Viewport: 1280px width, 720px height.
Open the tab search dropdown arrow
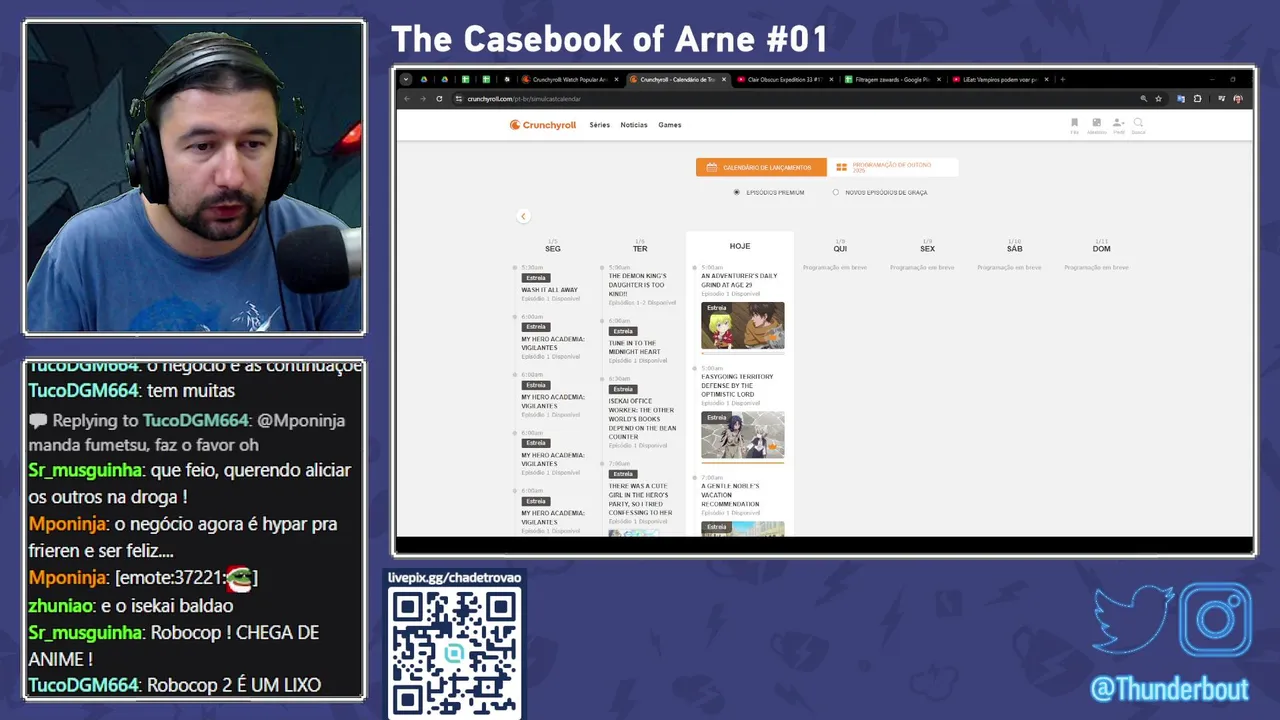[x=406, y=79]
